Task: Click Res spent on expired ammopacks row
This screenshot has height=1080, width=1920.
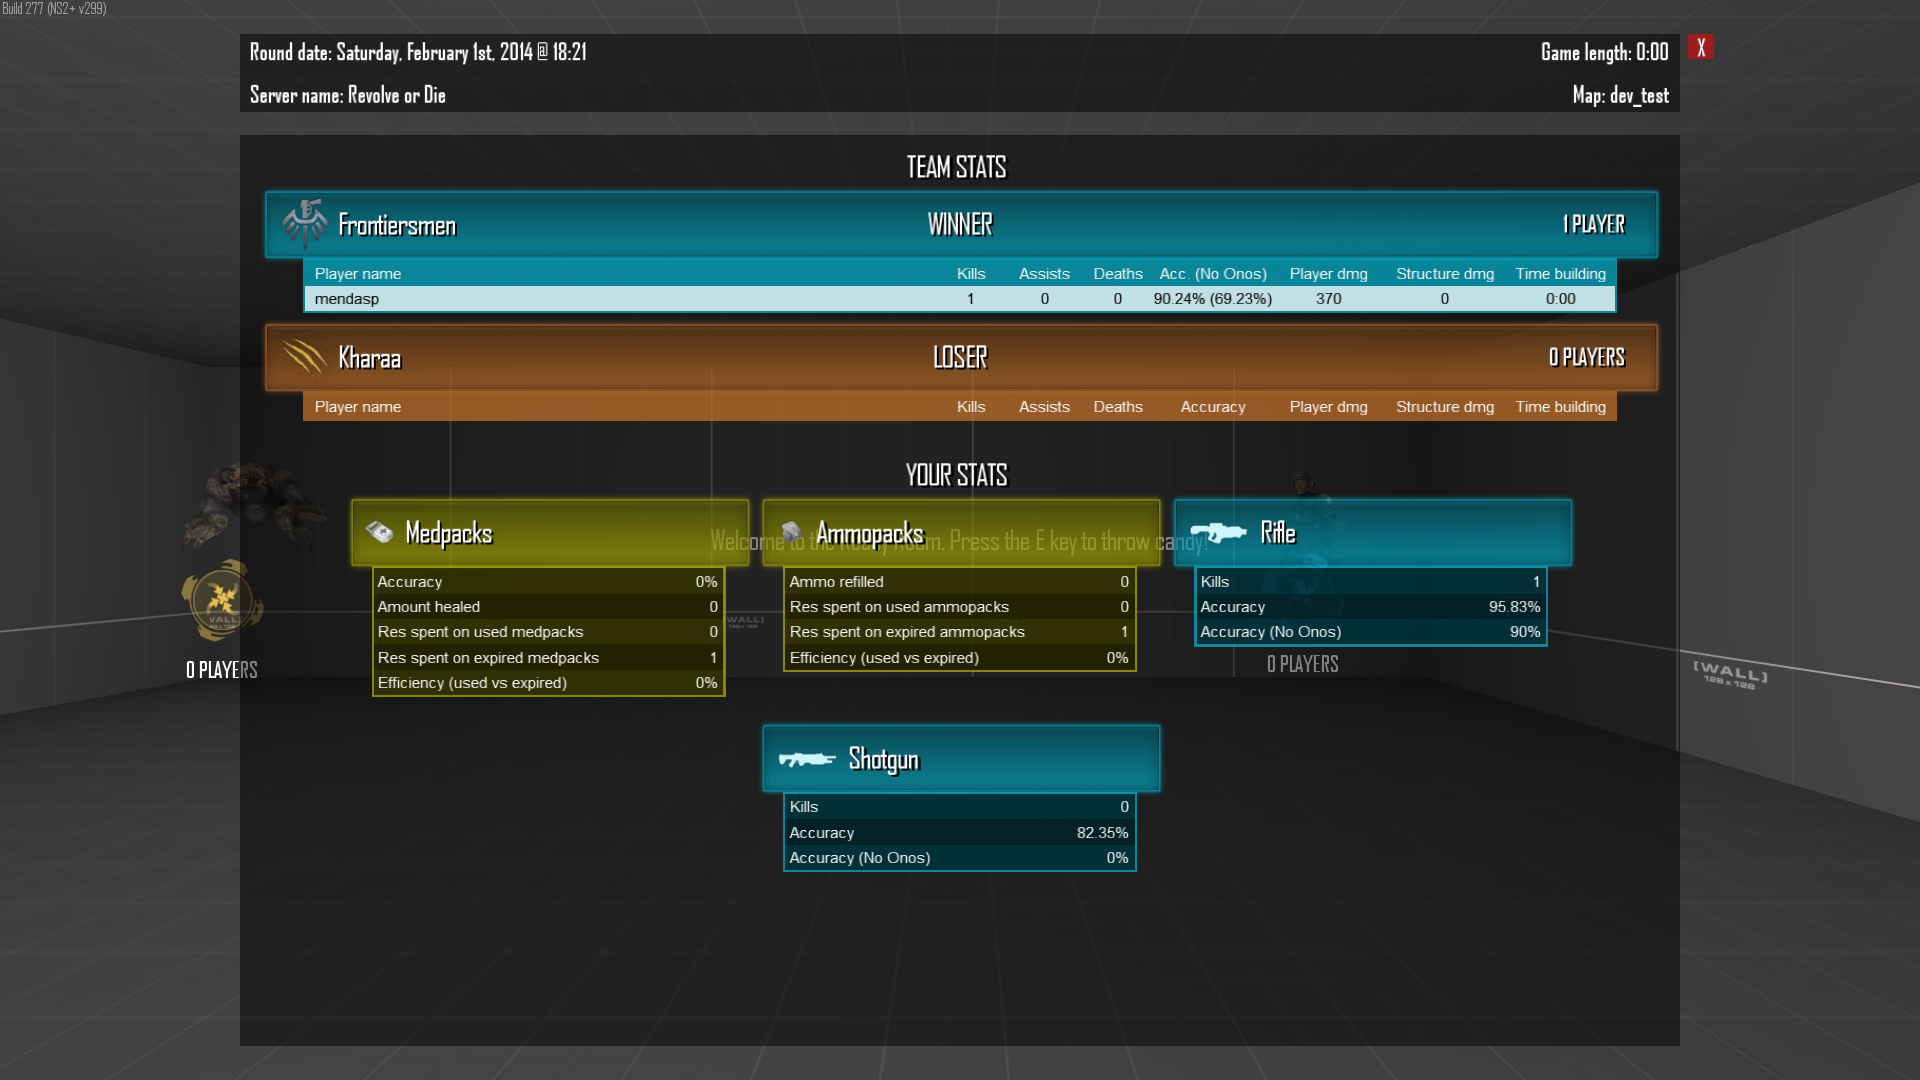Action: [x=959, y=632]
